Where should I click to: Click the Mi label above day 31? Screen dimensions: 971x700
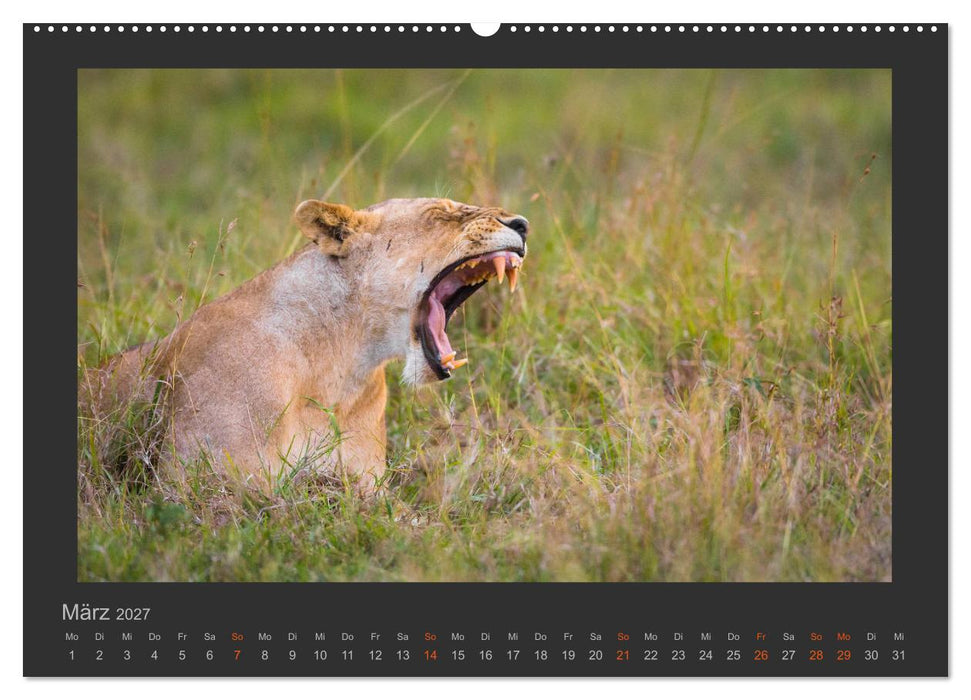tap(899, 636)
